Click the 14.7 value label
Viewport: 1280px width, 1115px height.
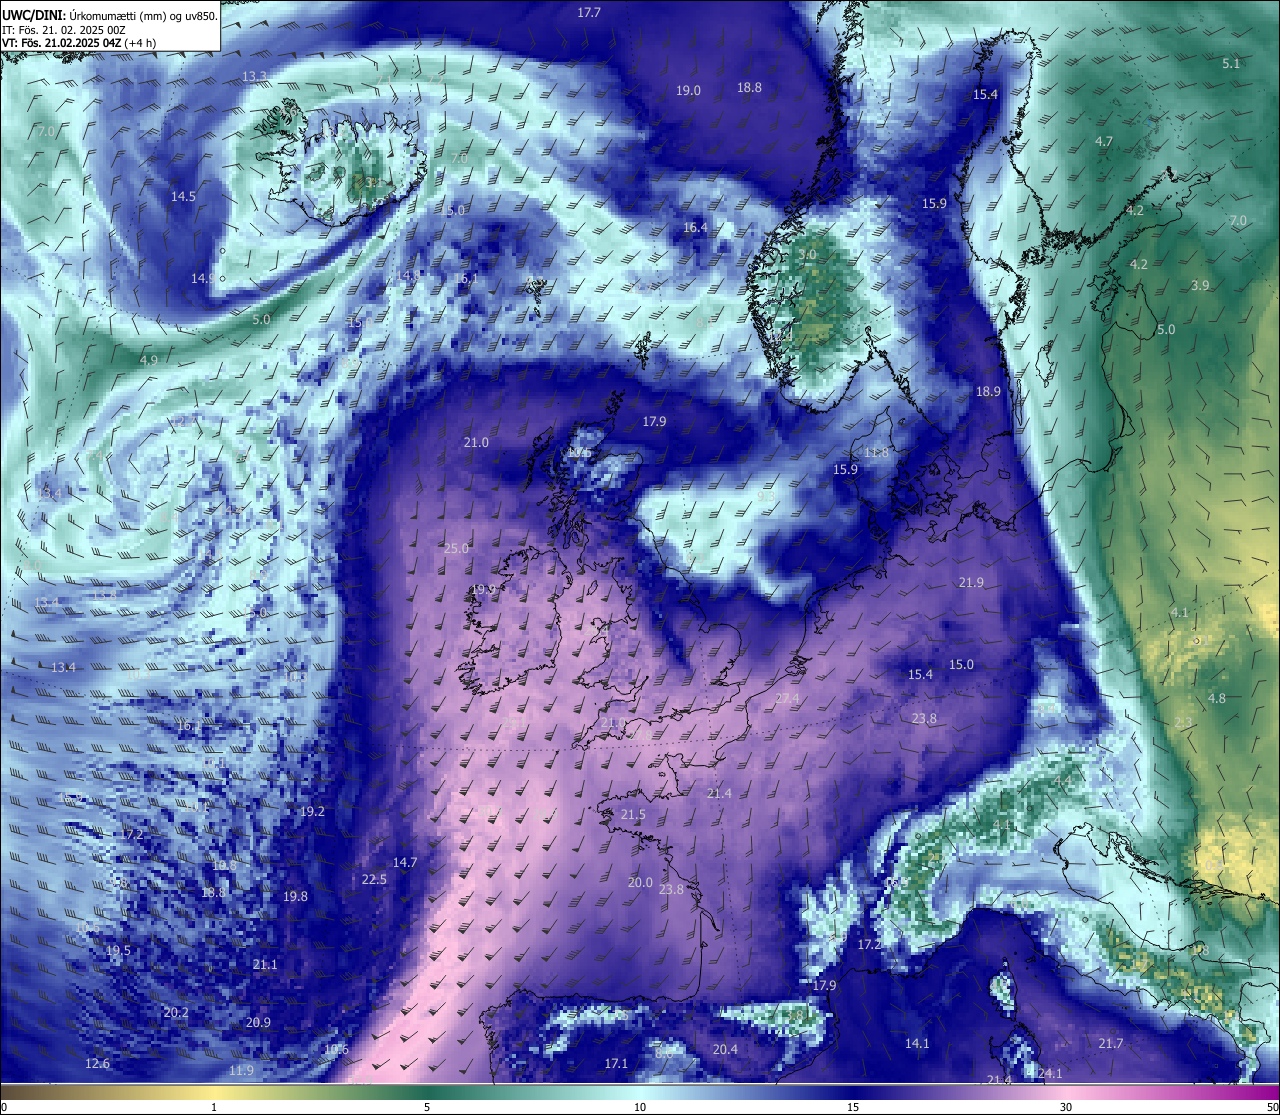pos(405,863)
